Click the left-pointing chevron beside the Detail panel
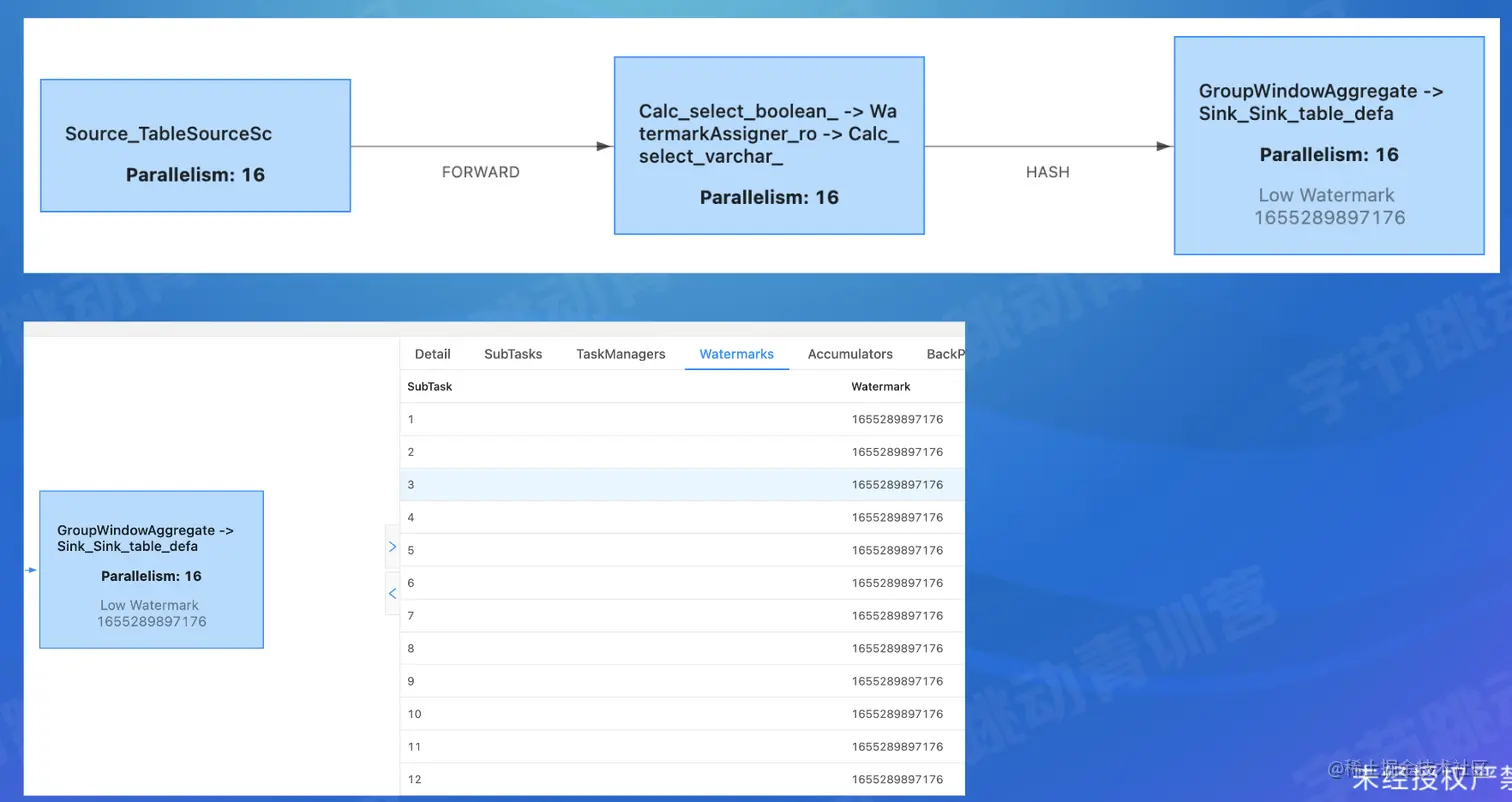1512x802 pixels. 392,593
